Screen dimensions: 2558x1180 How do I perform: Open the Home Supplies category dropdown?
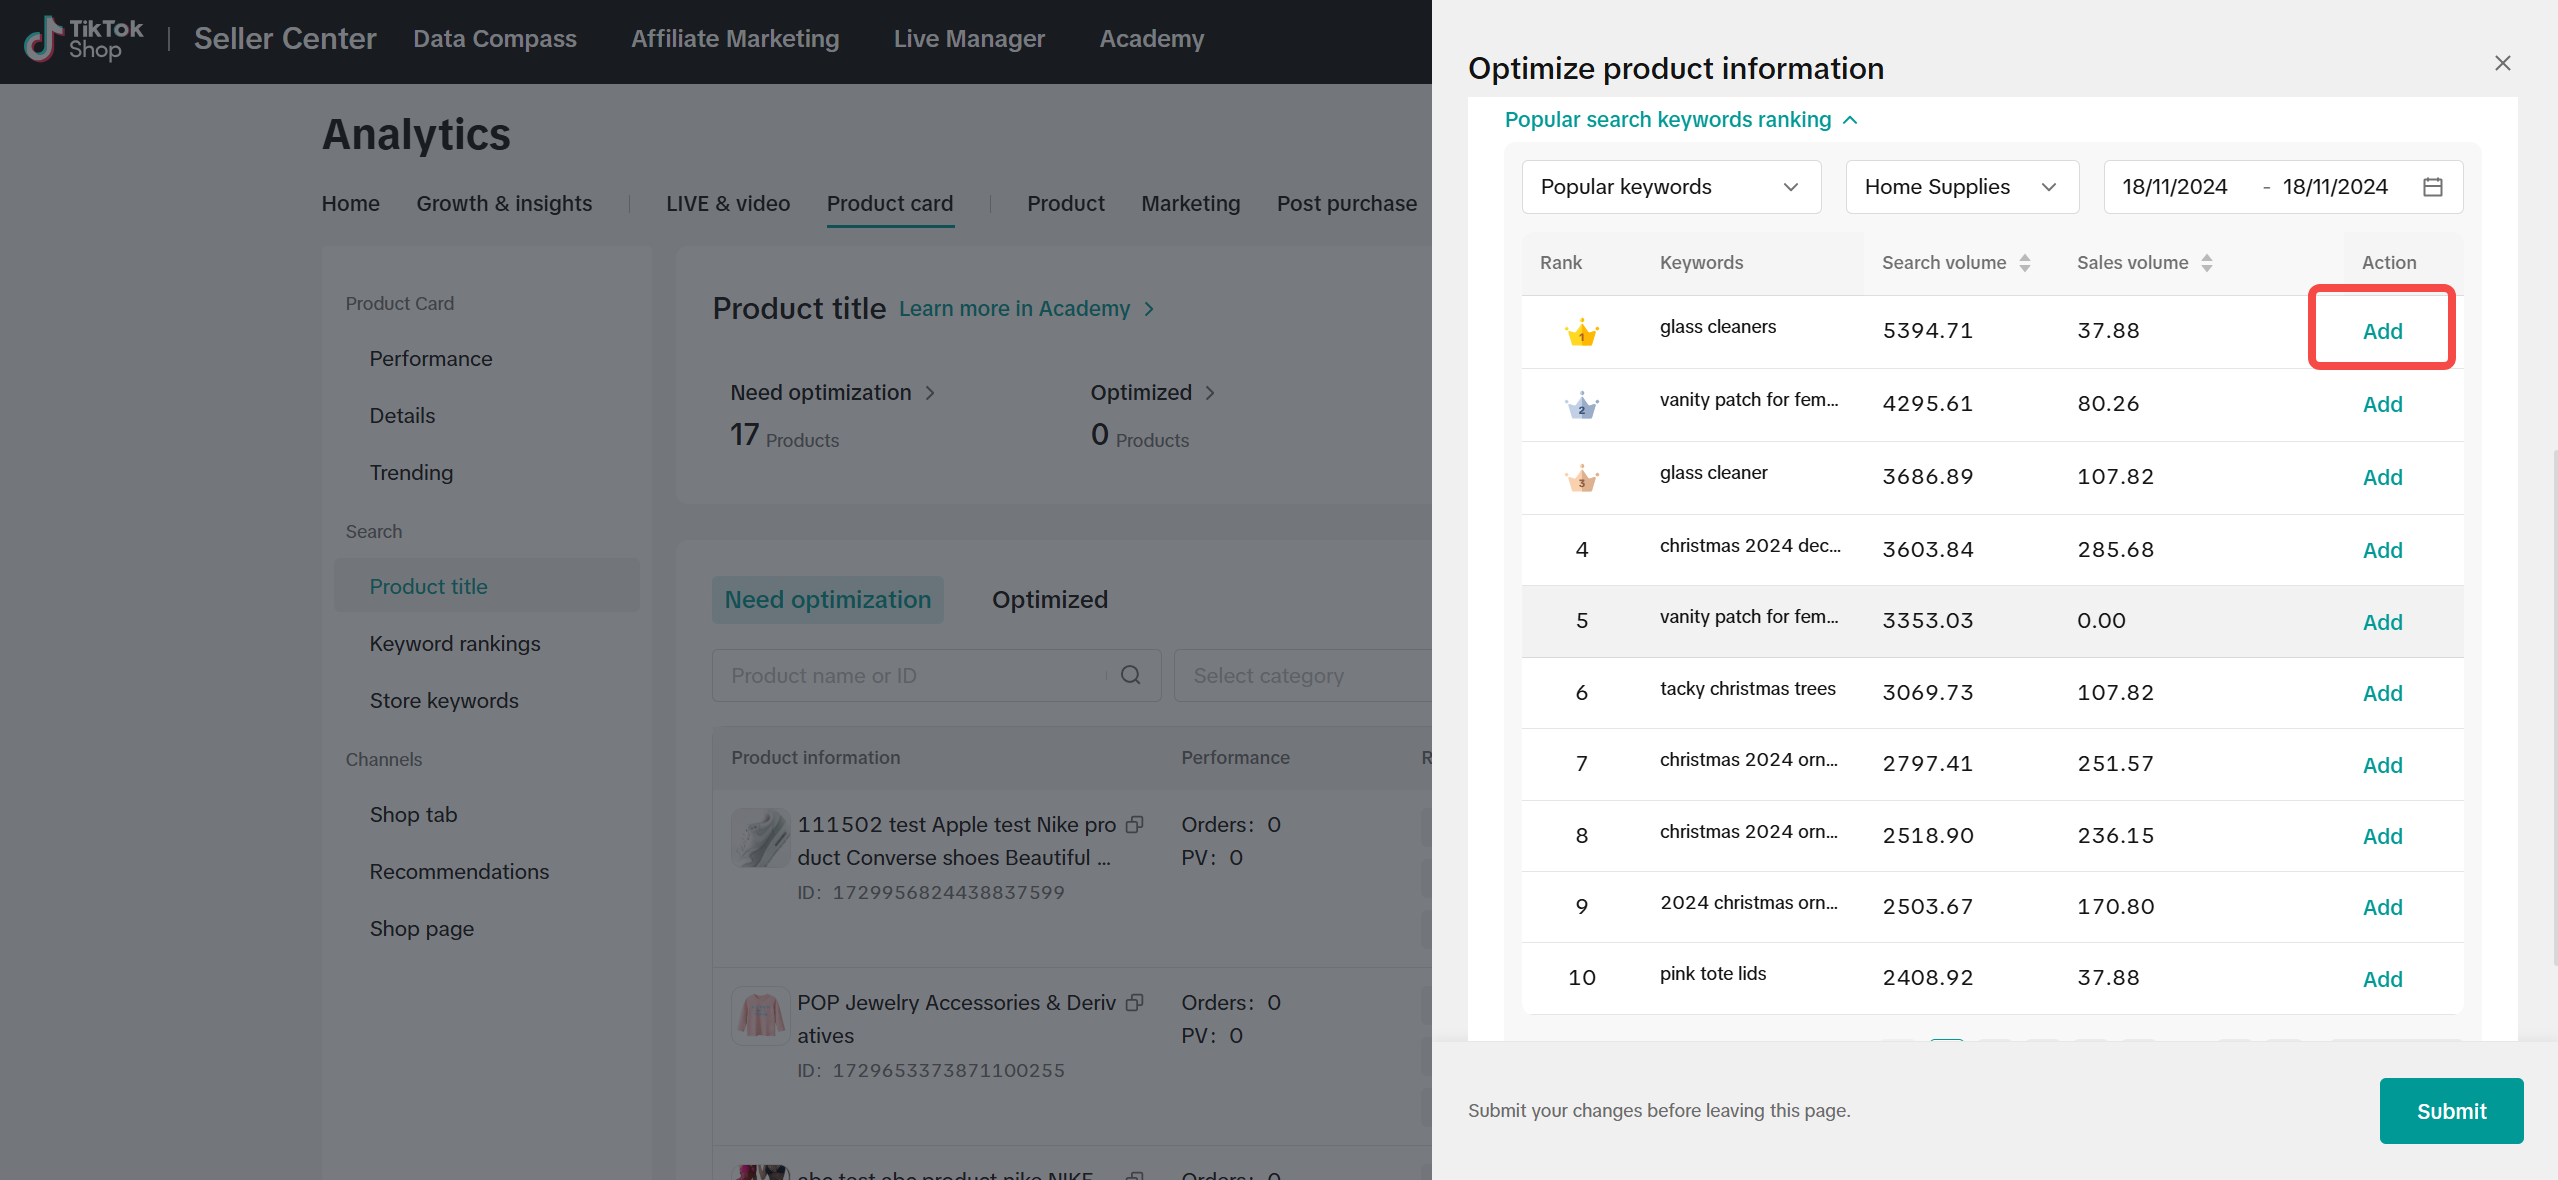click(1961, 187)
